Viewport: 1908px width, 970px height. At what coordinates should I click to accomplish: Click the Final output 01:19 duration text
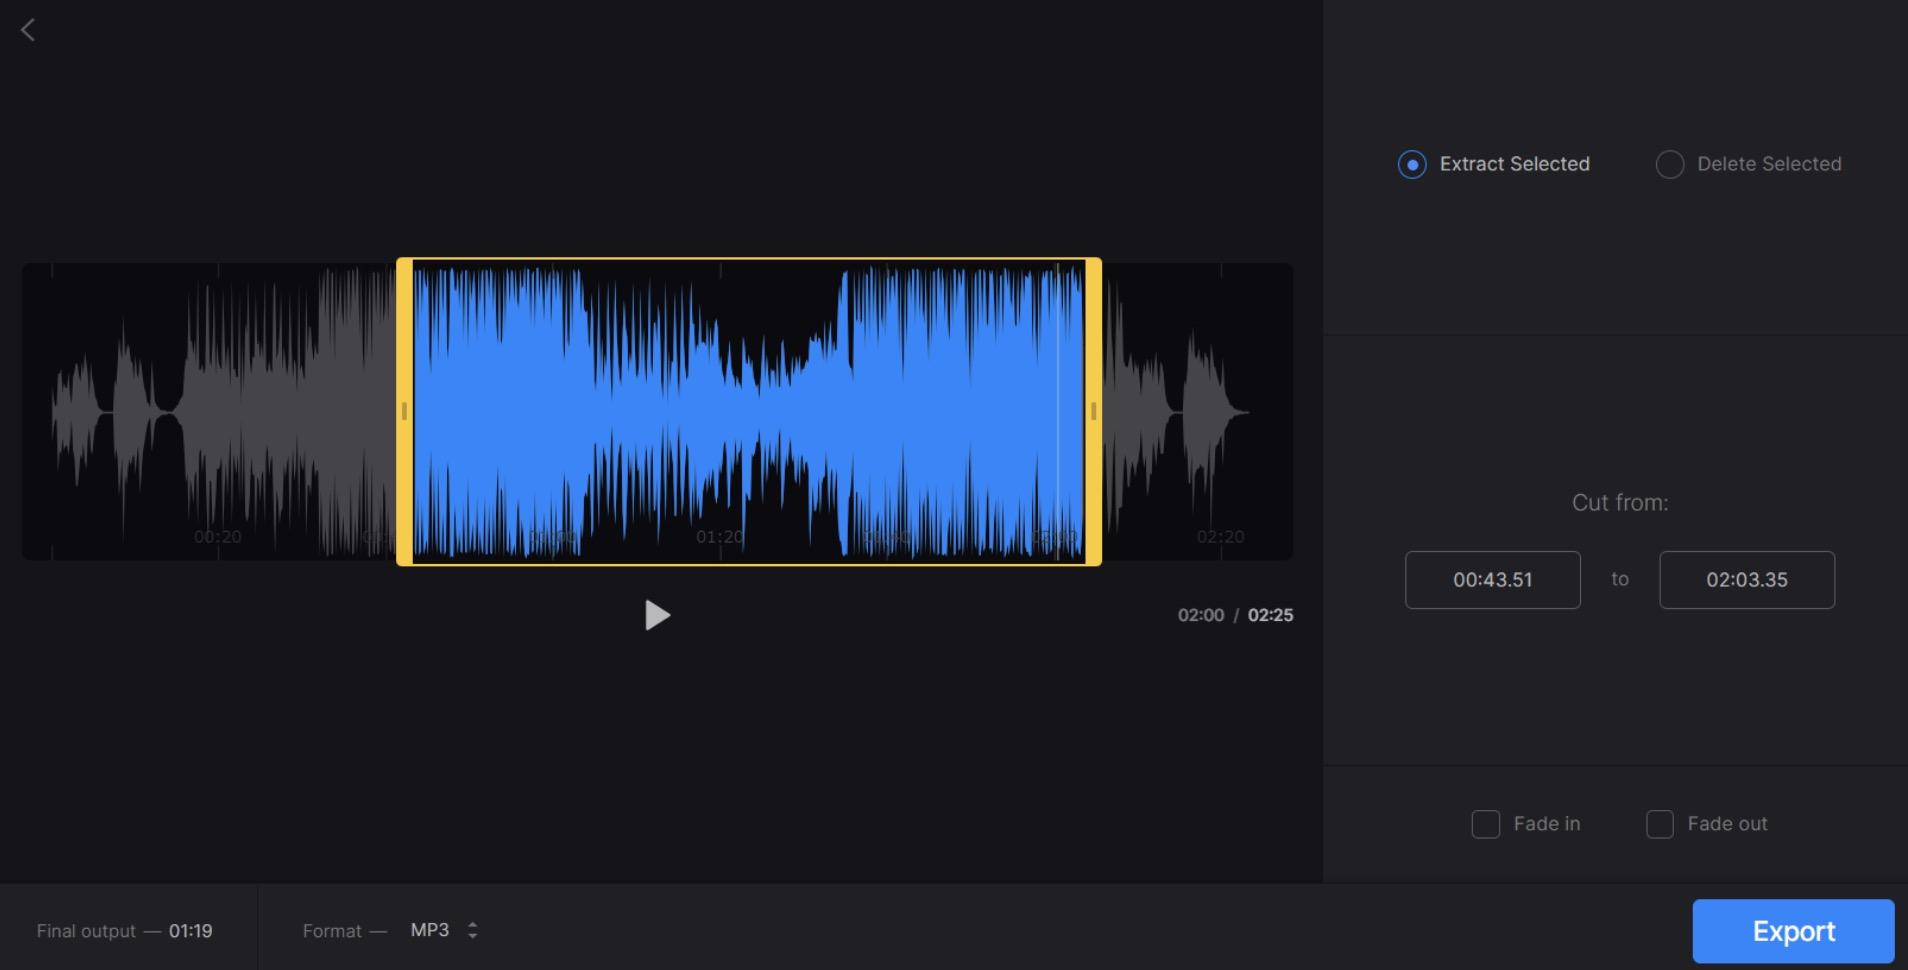tap(125, 931)
